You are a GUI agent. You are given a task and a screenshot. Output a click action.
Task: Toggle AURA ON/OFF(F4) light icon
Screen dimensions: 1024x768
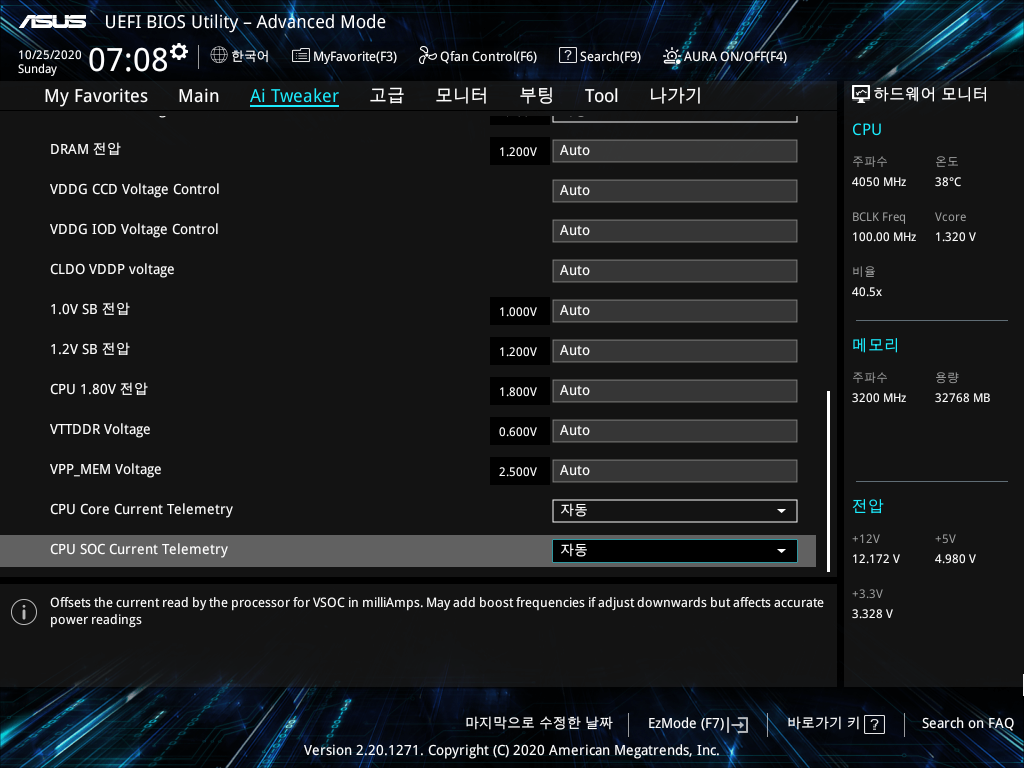pyautogui.click(x=671, y=56)
